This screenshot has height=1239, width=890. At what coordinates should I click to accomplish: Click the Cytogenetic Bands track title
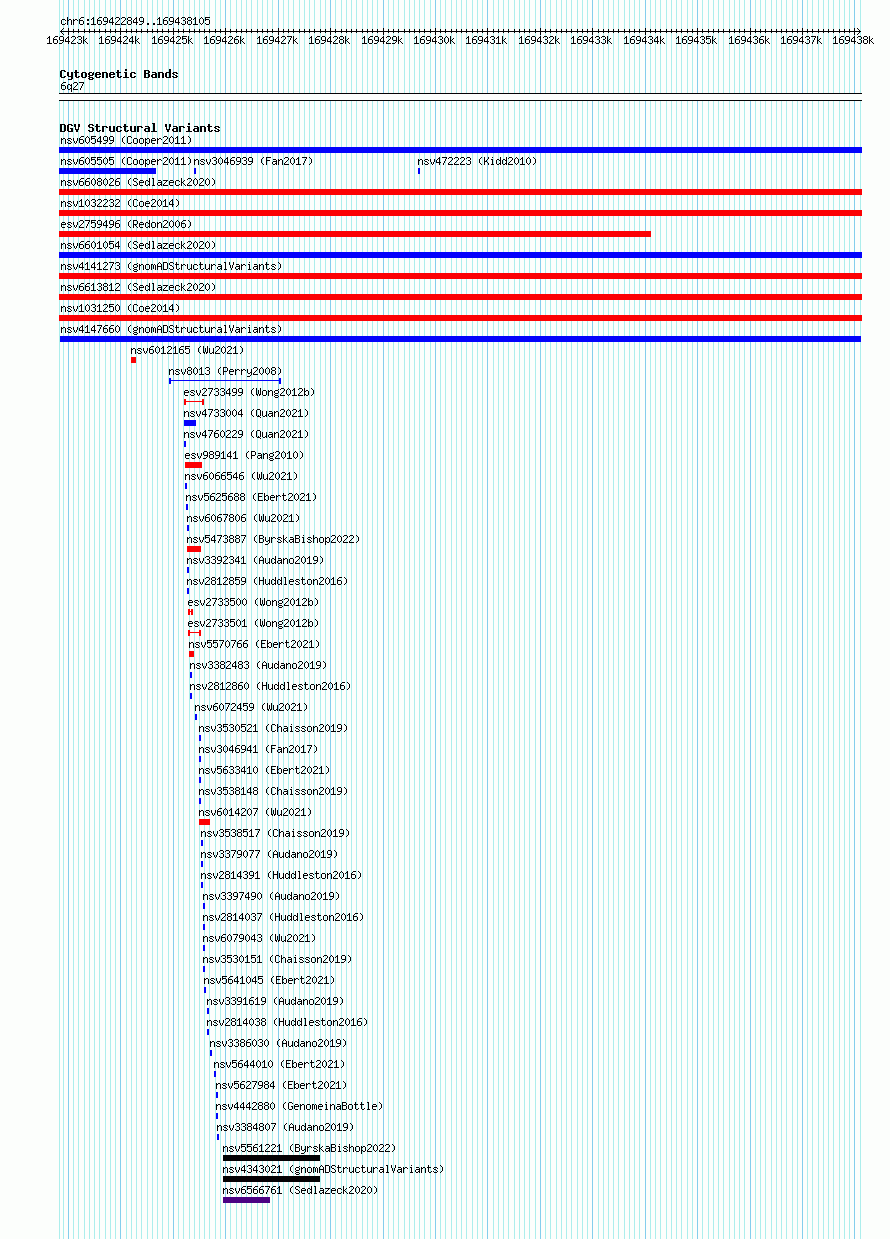119,74
